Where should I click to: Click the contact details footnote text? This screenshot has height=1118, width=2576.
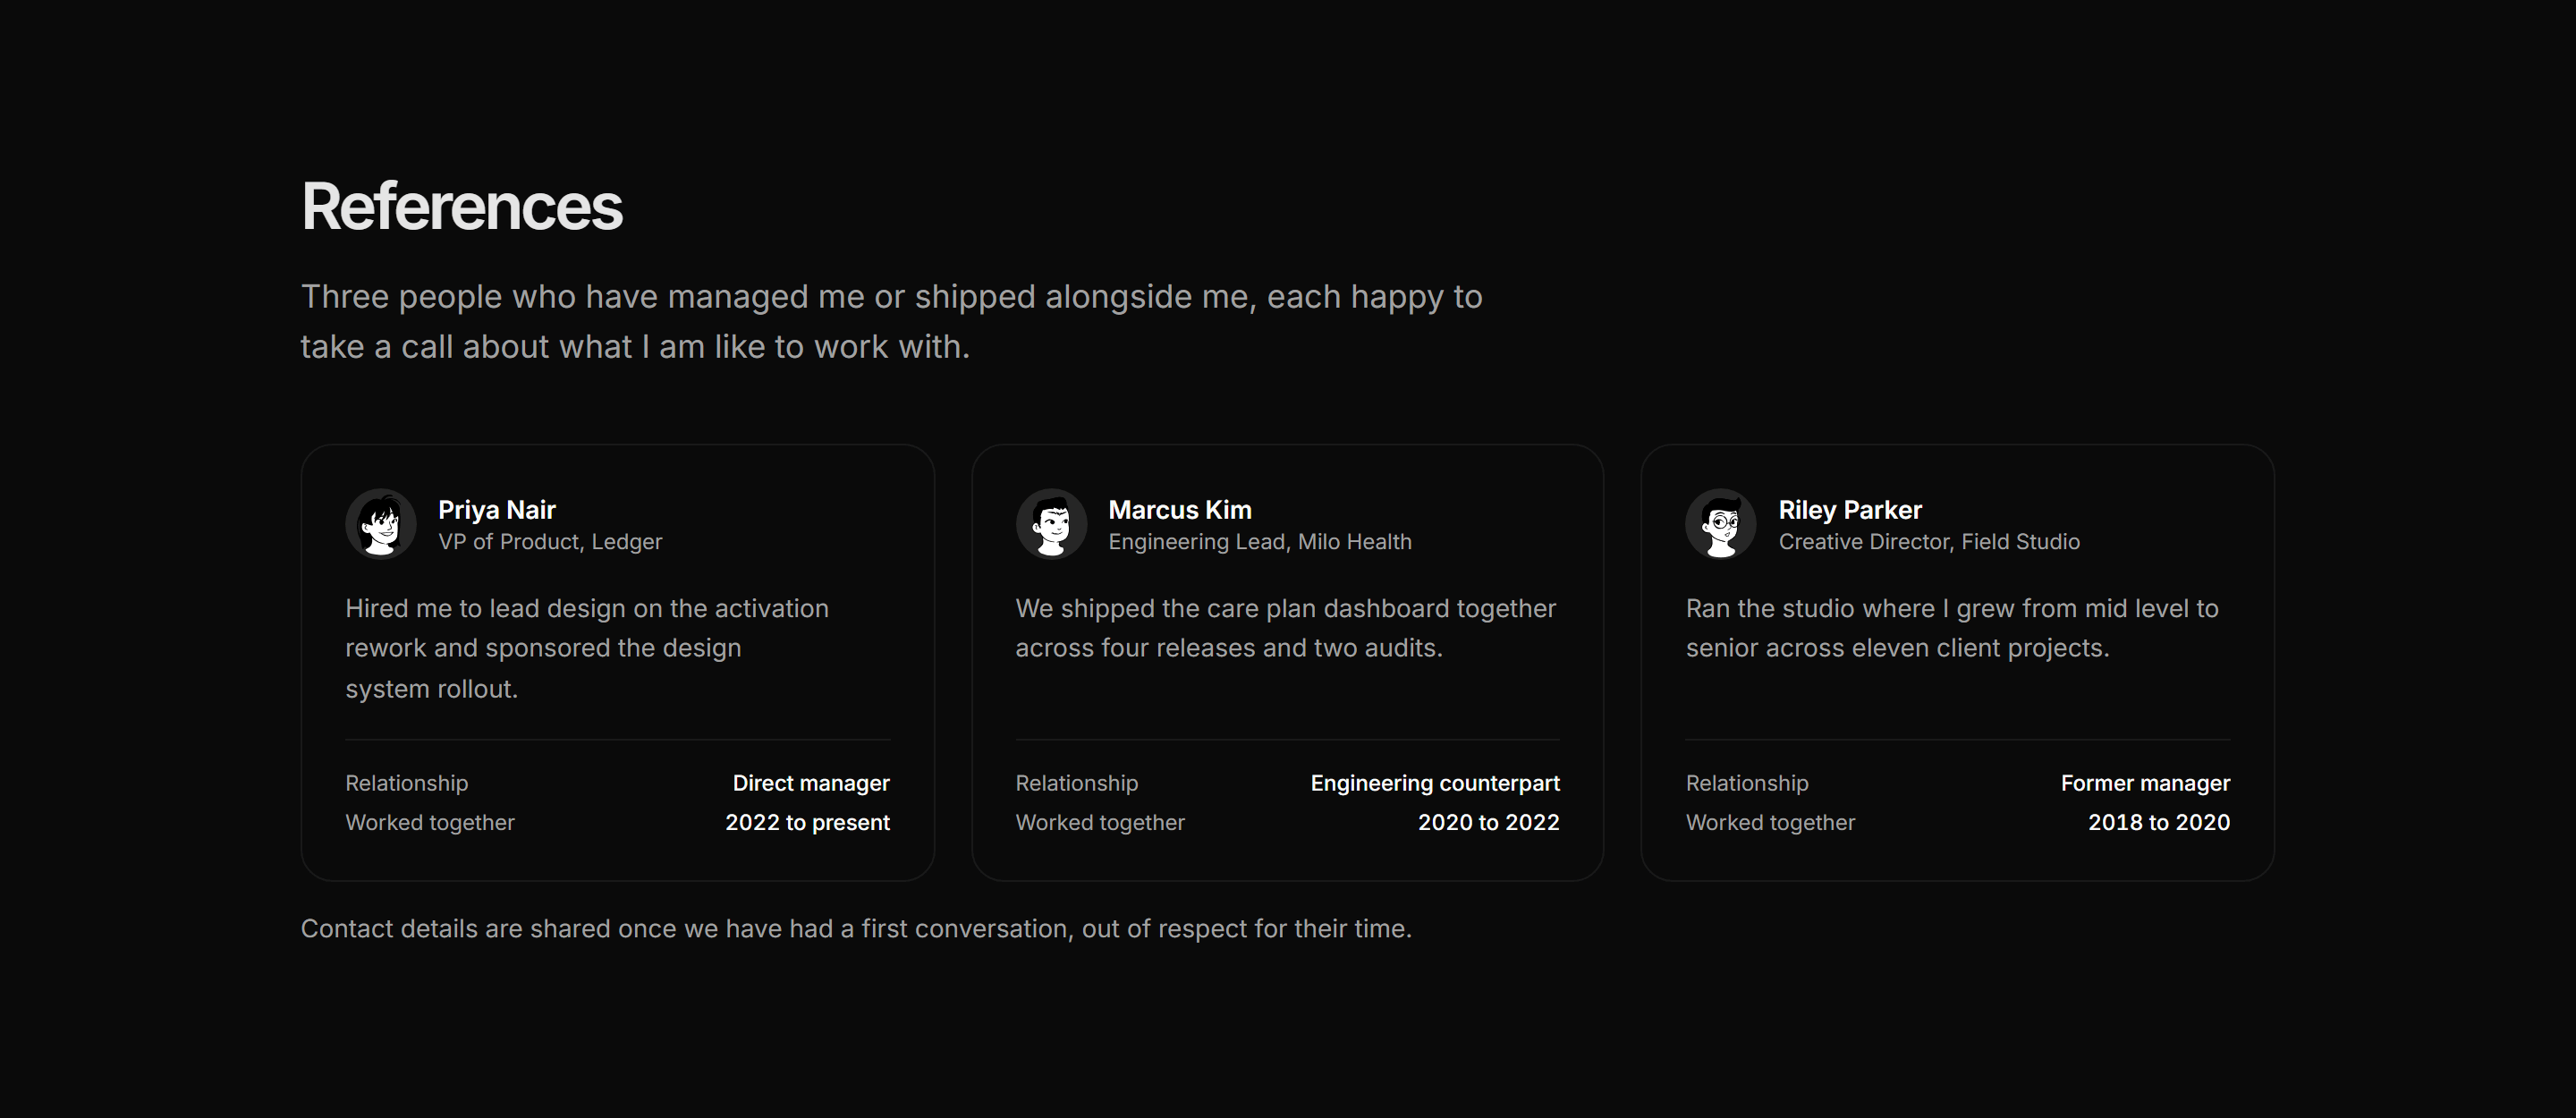(856, 929)
